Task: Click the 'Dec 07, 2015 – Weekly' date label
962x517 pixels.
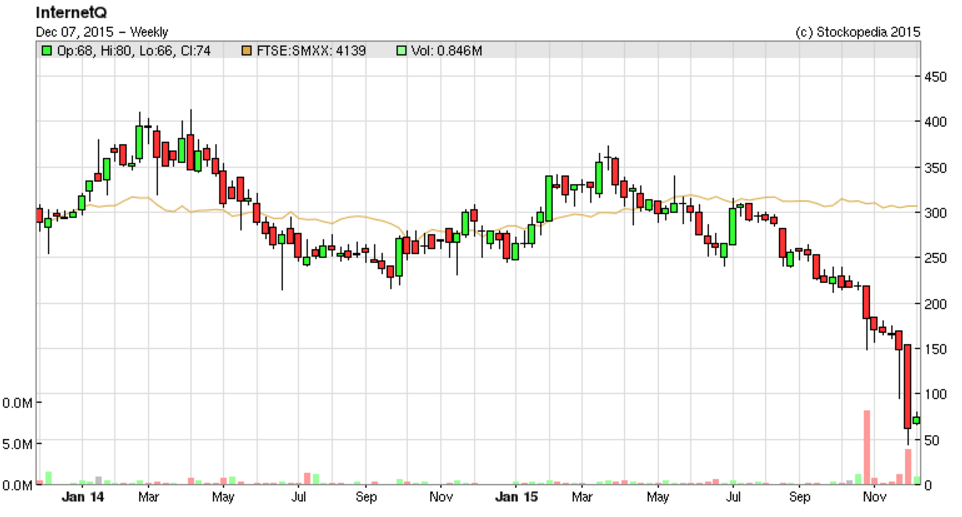Action: click(x=102, y=32)
